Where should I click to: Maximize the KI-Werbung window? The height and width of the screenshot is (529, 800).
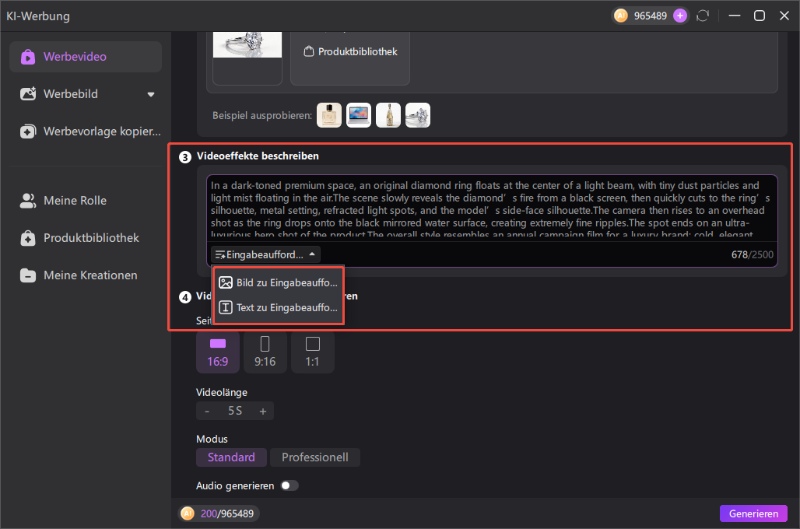759,16
